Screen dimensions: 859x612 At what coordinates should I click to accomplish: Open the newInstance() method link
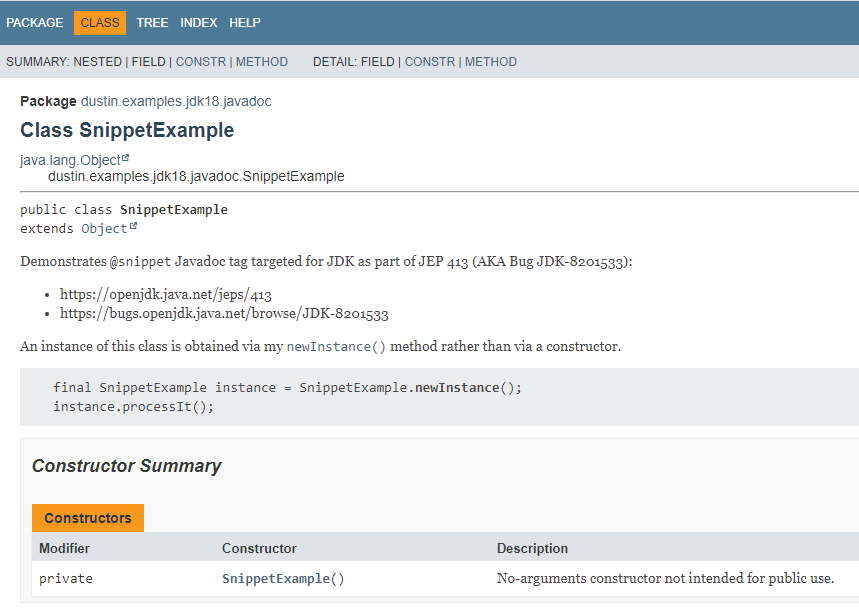pos(336,347)
